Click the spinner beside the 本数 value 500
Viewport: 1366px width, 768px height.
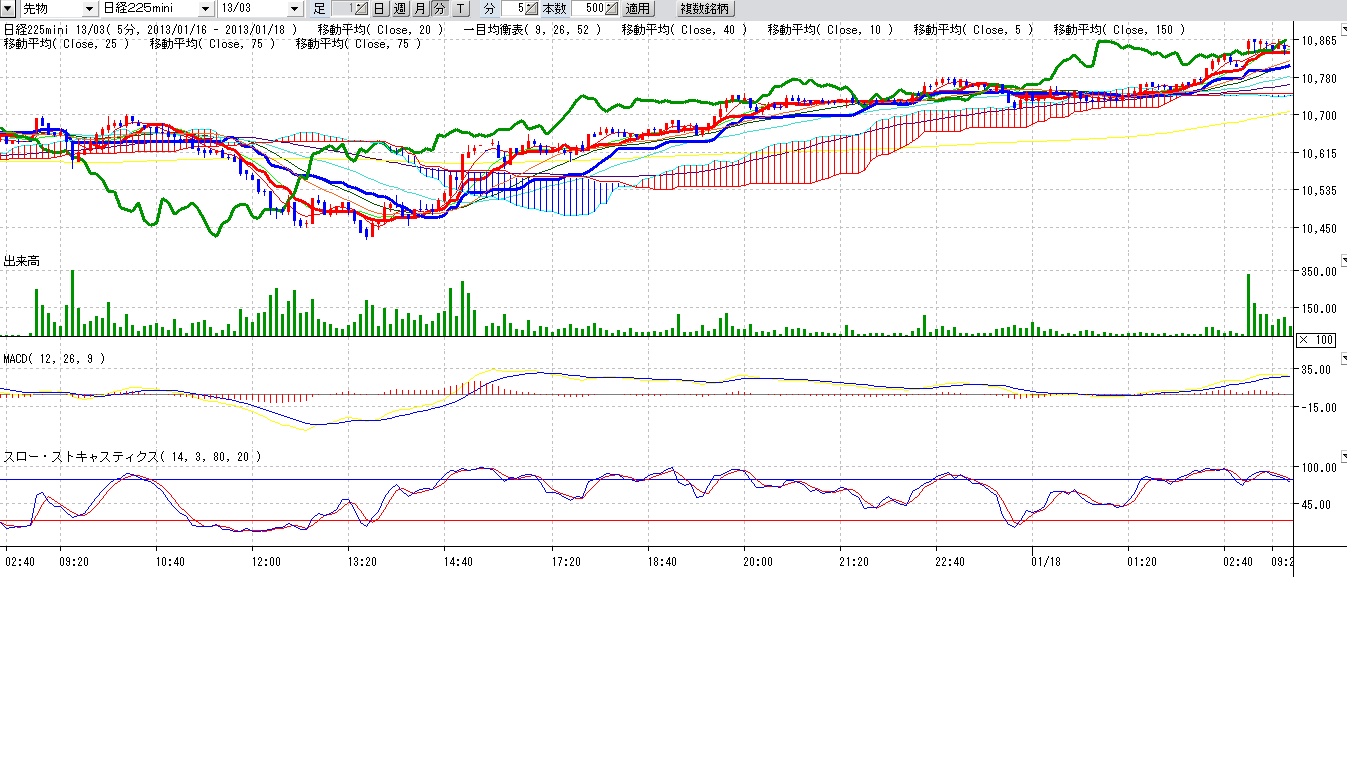pos(611,8)
